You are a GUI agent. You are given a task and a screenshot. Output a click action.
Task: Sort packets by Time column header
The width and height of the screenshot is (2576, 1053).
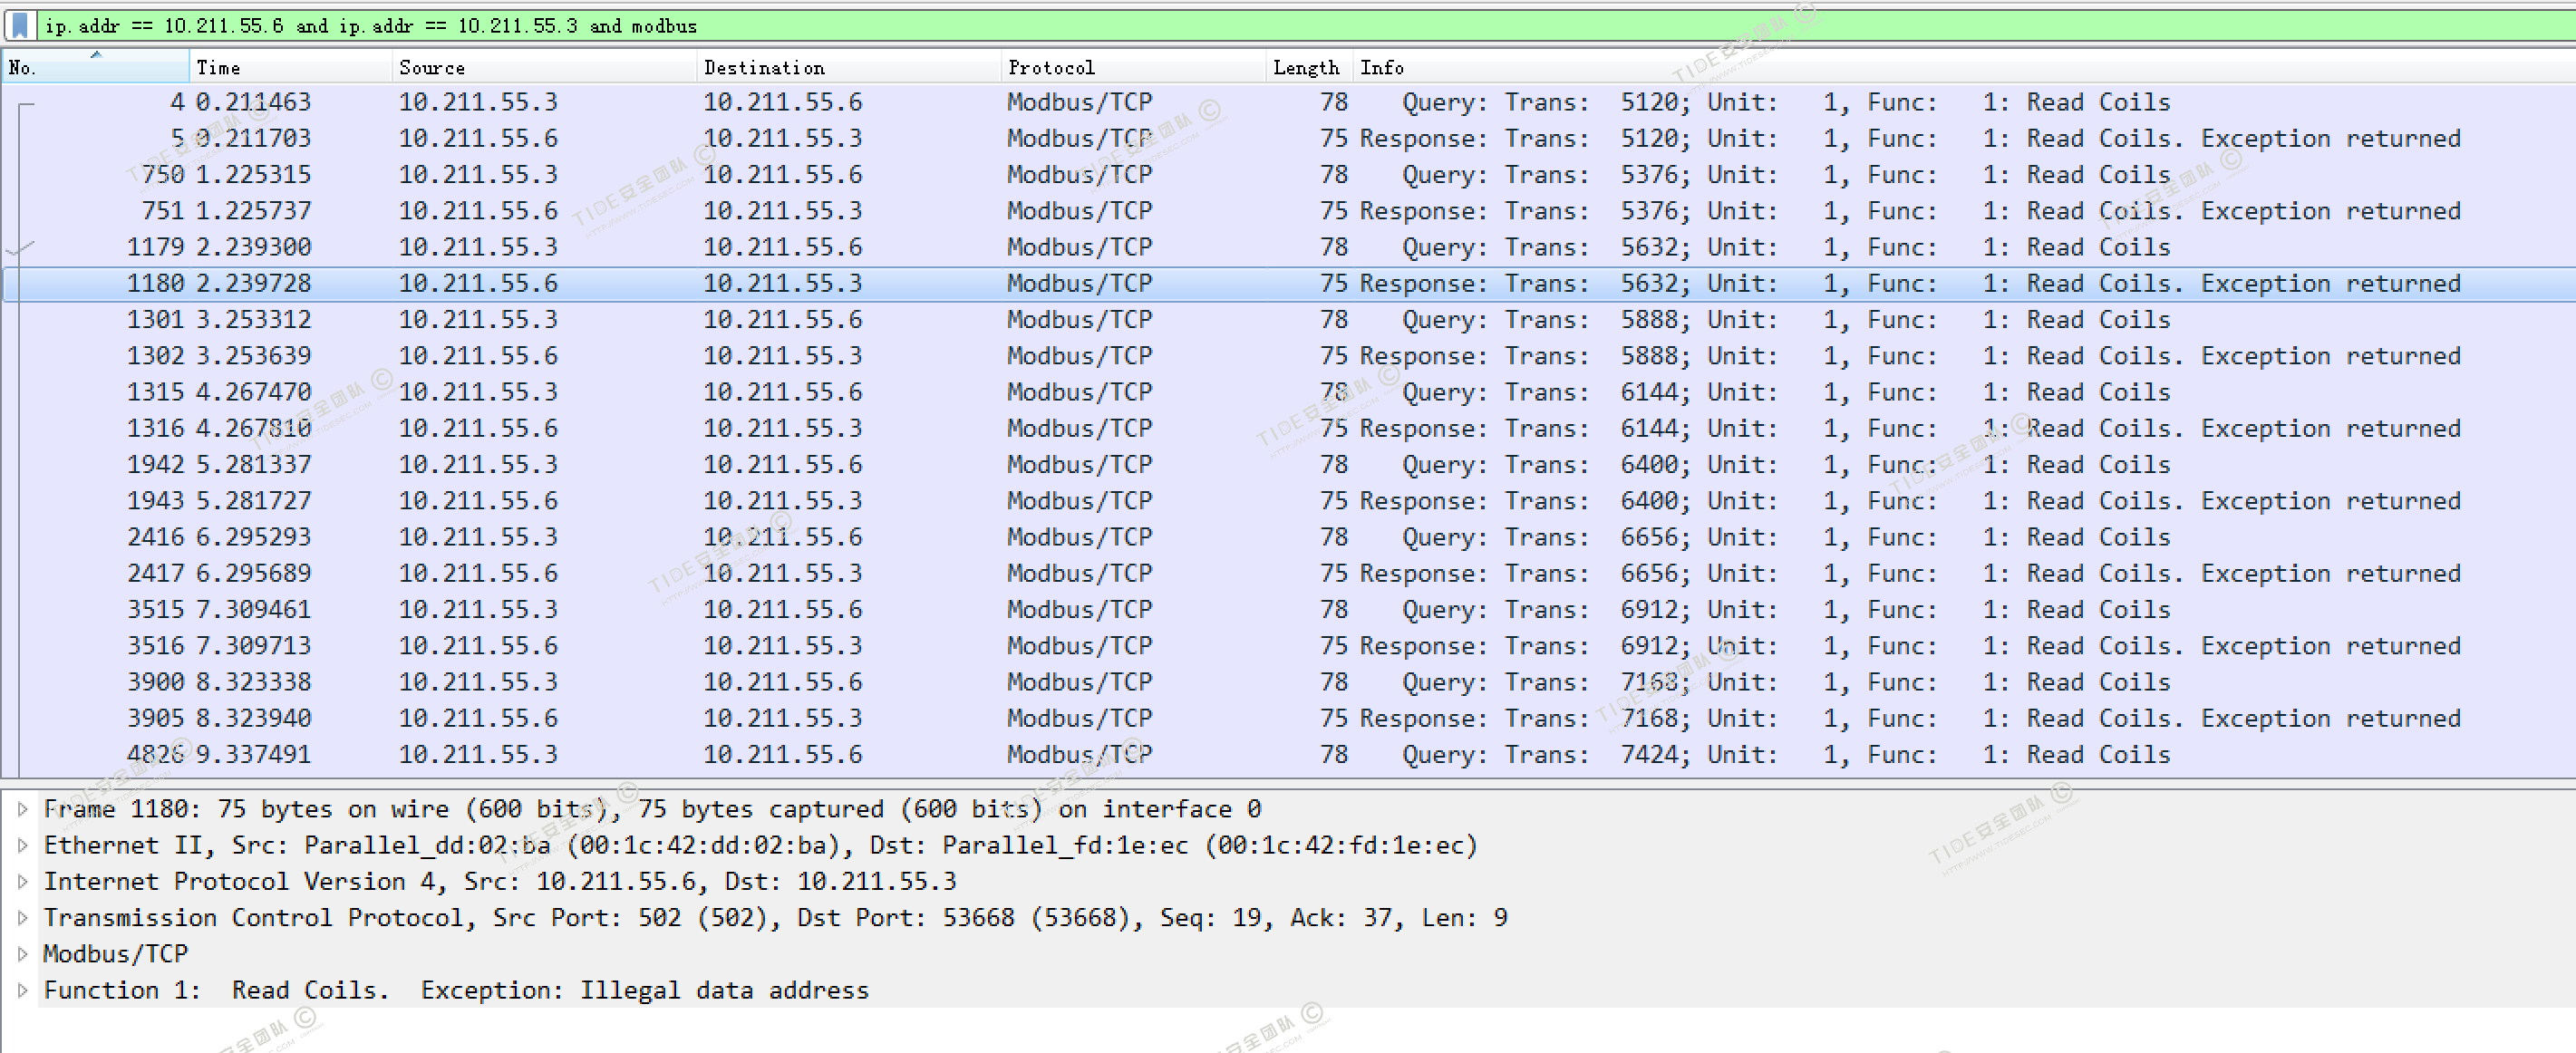(x=290, y=67)
